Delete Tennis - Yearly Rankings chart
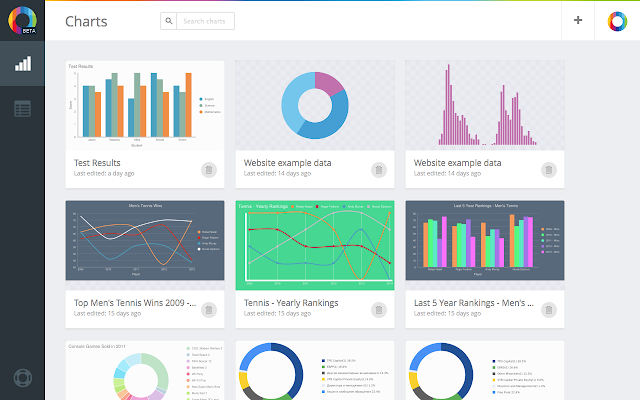This screenshot has height=400, width=640. [x=379, y=310]
